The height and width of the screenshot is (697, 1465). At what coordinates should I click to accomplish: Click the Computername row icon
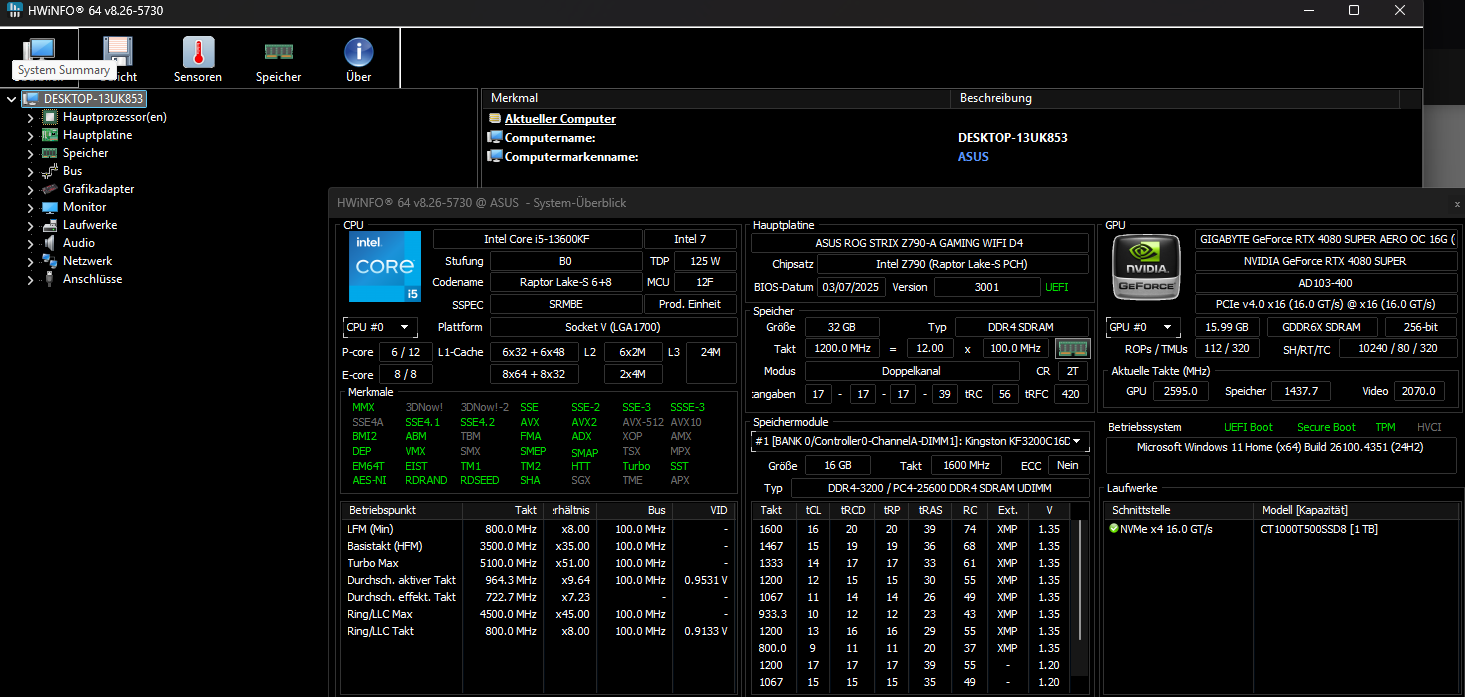click(494, 138)
